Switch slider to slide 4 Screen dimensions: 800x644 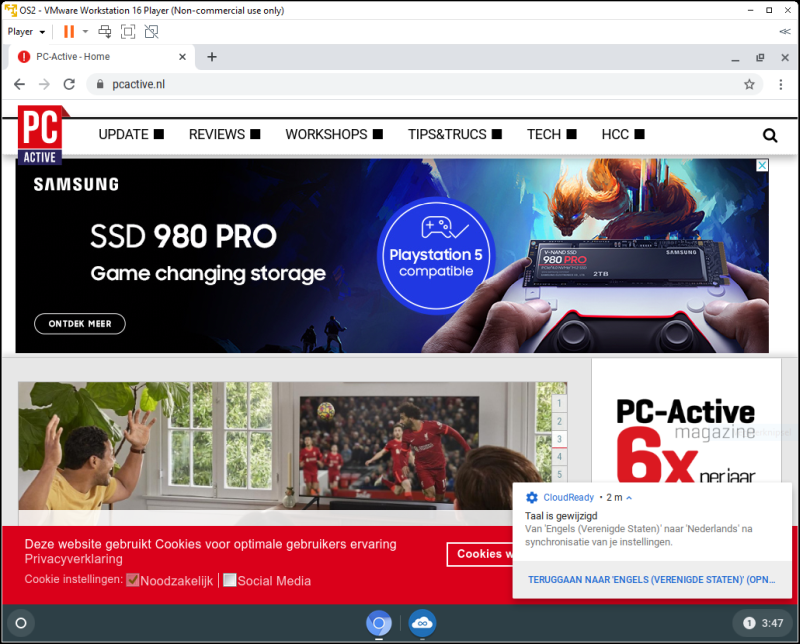[x=559, y=457]
